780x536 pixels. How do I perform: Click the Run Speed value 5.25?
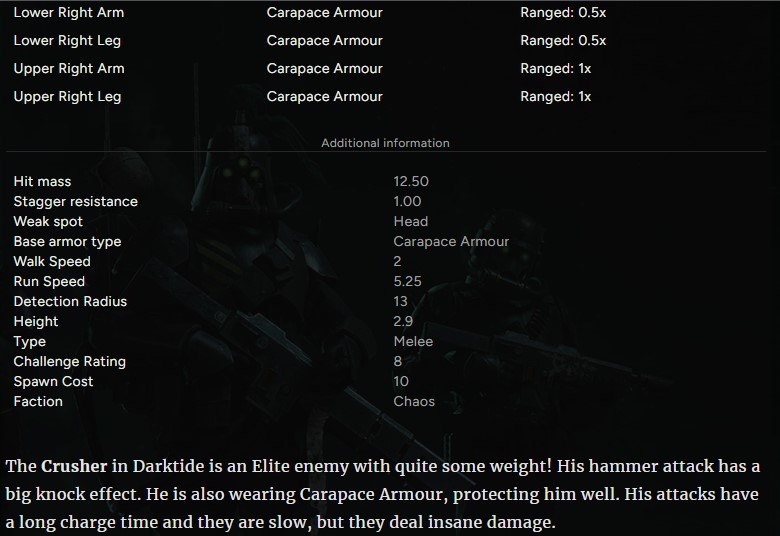(407, 281)
